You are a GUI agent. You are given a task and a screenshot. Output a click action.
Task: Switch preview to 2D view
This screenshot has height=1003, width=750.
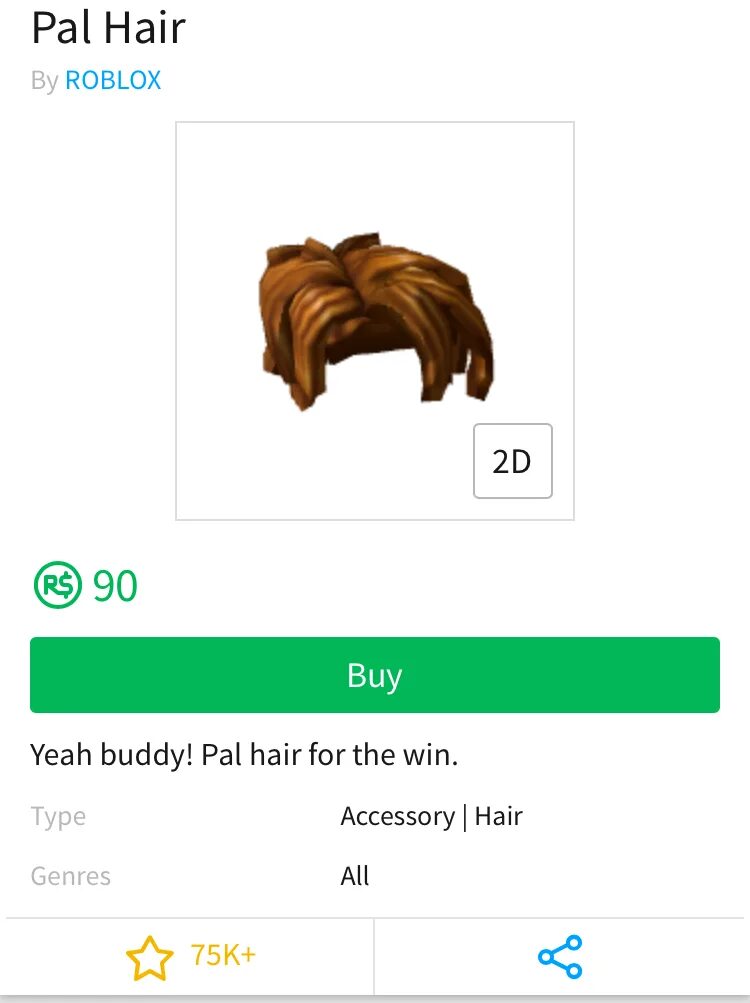(x=513, y=461)
